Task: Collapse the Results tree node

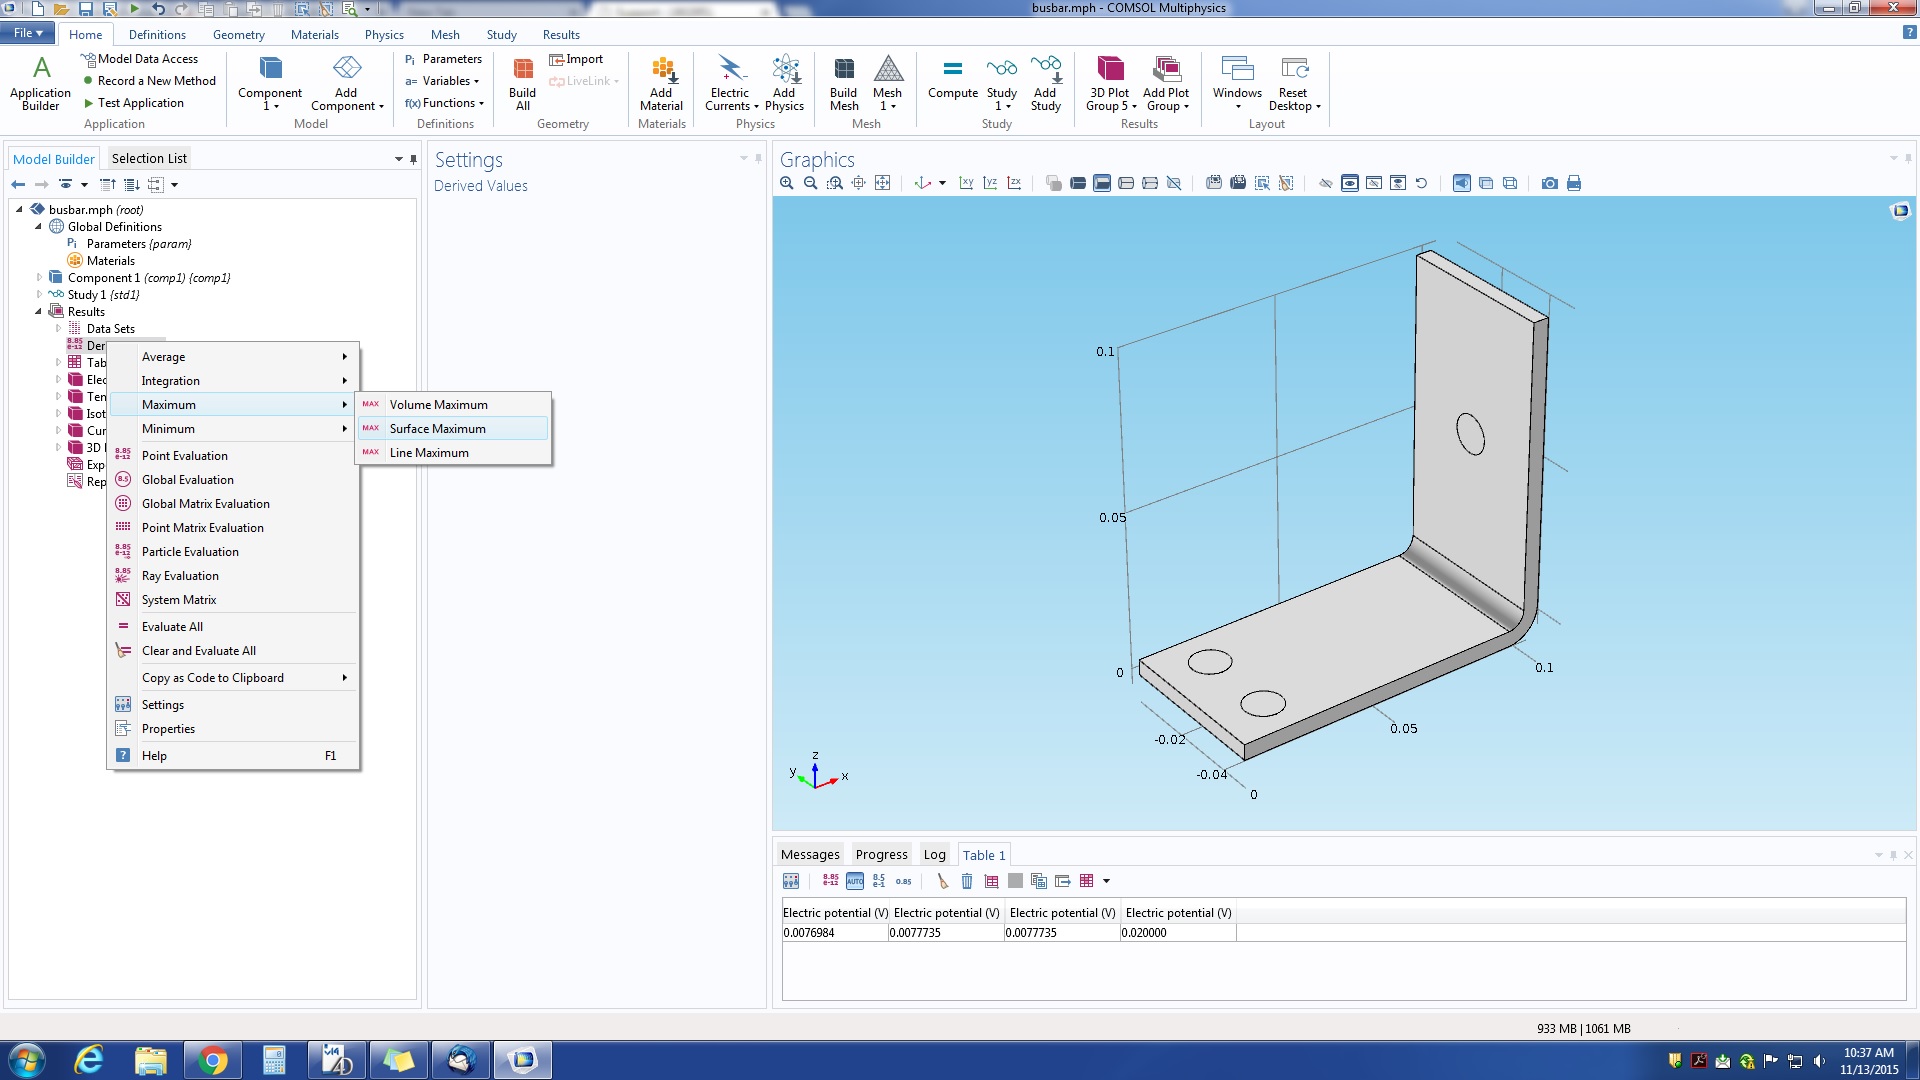Action: pos(39,312)
